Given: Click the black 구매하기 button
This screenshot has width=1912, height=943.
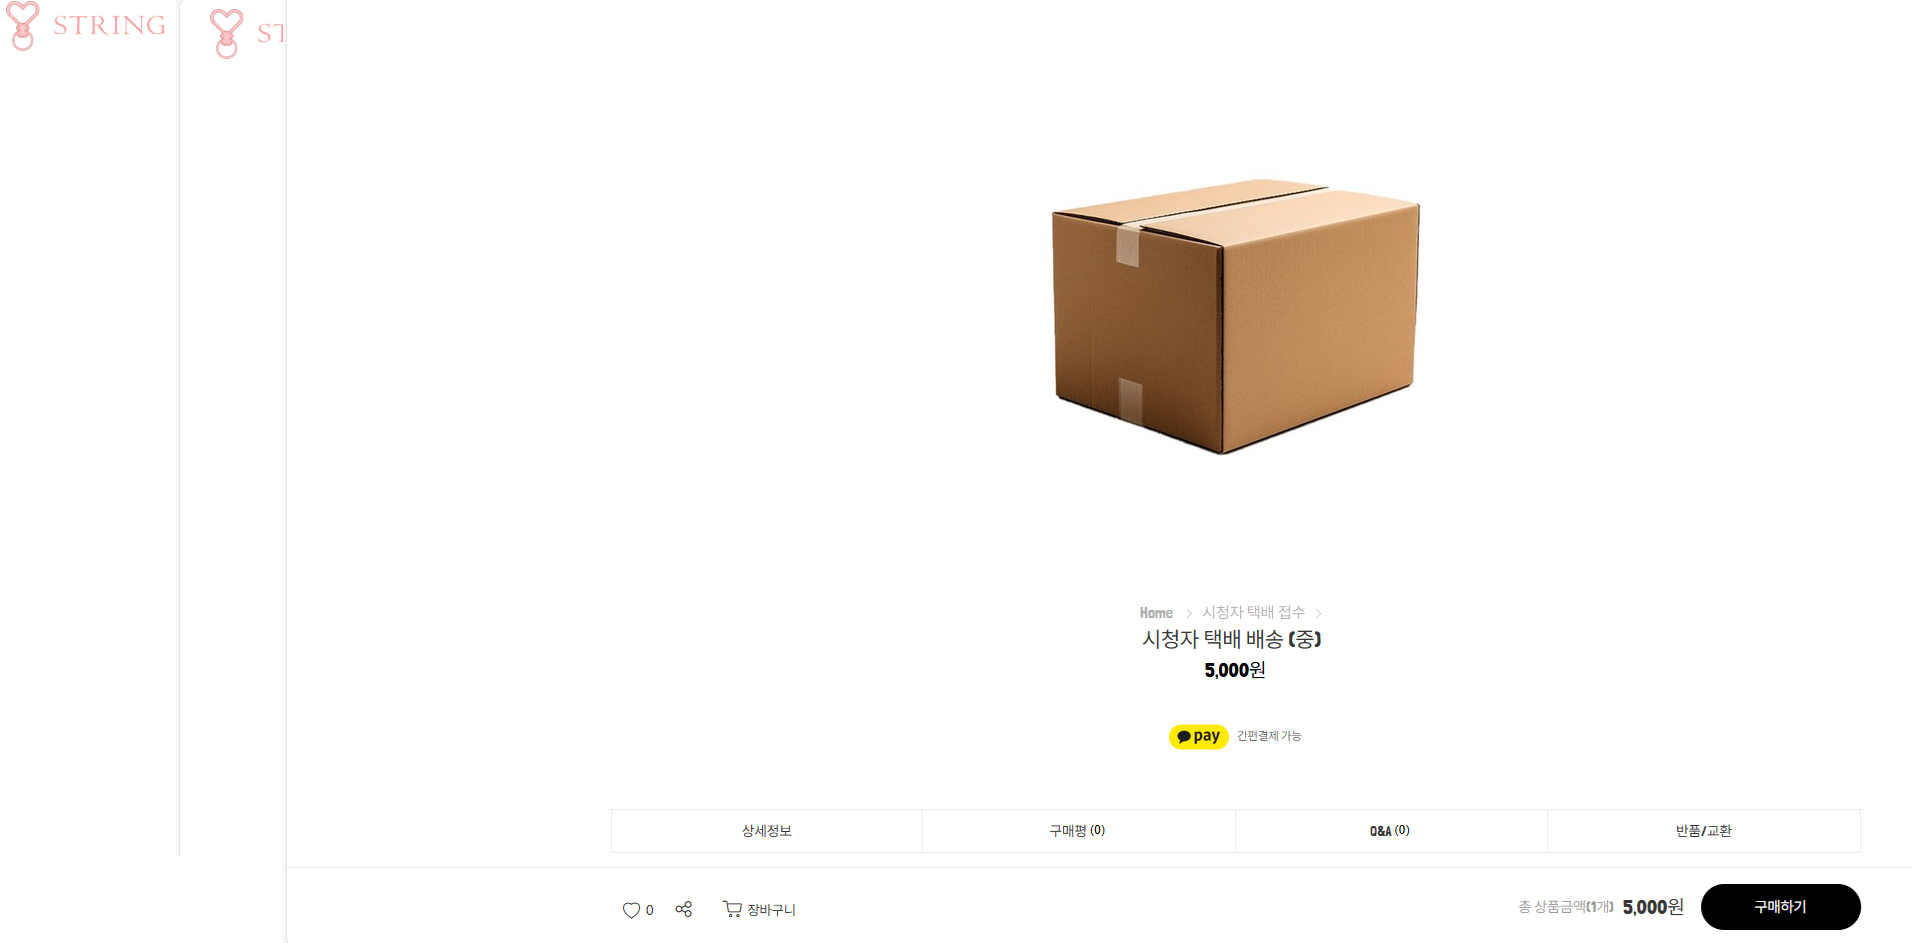Looking at the screenshot, I should pyautogui.click(x=1780, y=907).
